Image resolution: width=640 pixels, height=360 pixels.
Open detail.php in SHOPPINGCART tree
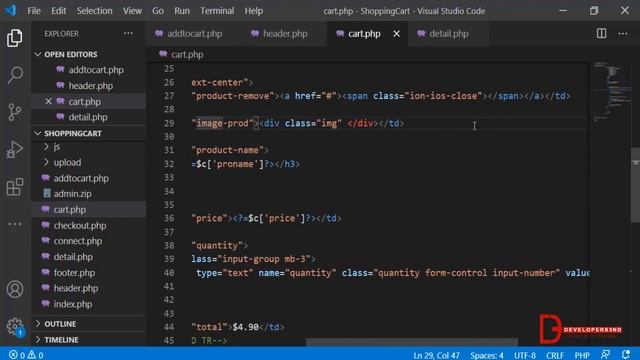coord(73,257)
